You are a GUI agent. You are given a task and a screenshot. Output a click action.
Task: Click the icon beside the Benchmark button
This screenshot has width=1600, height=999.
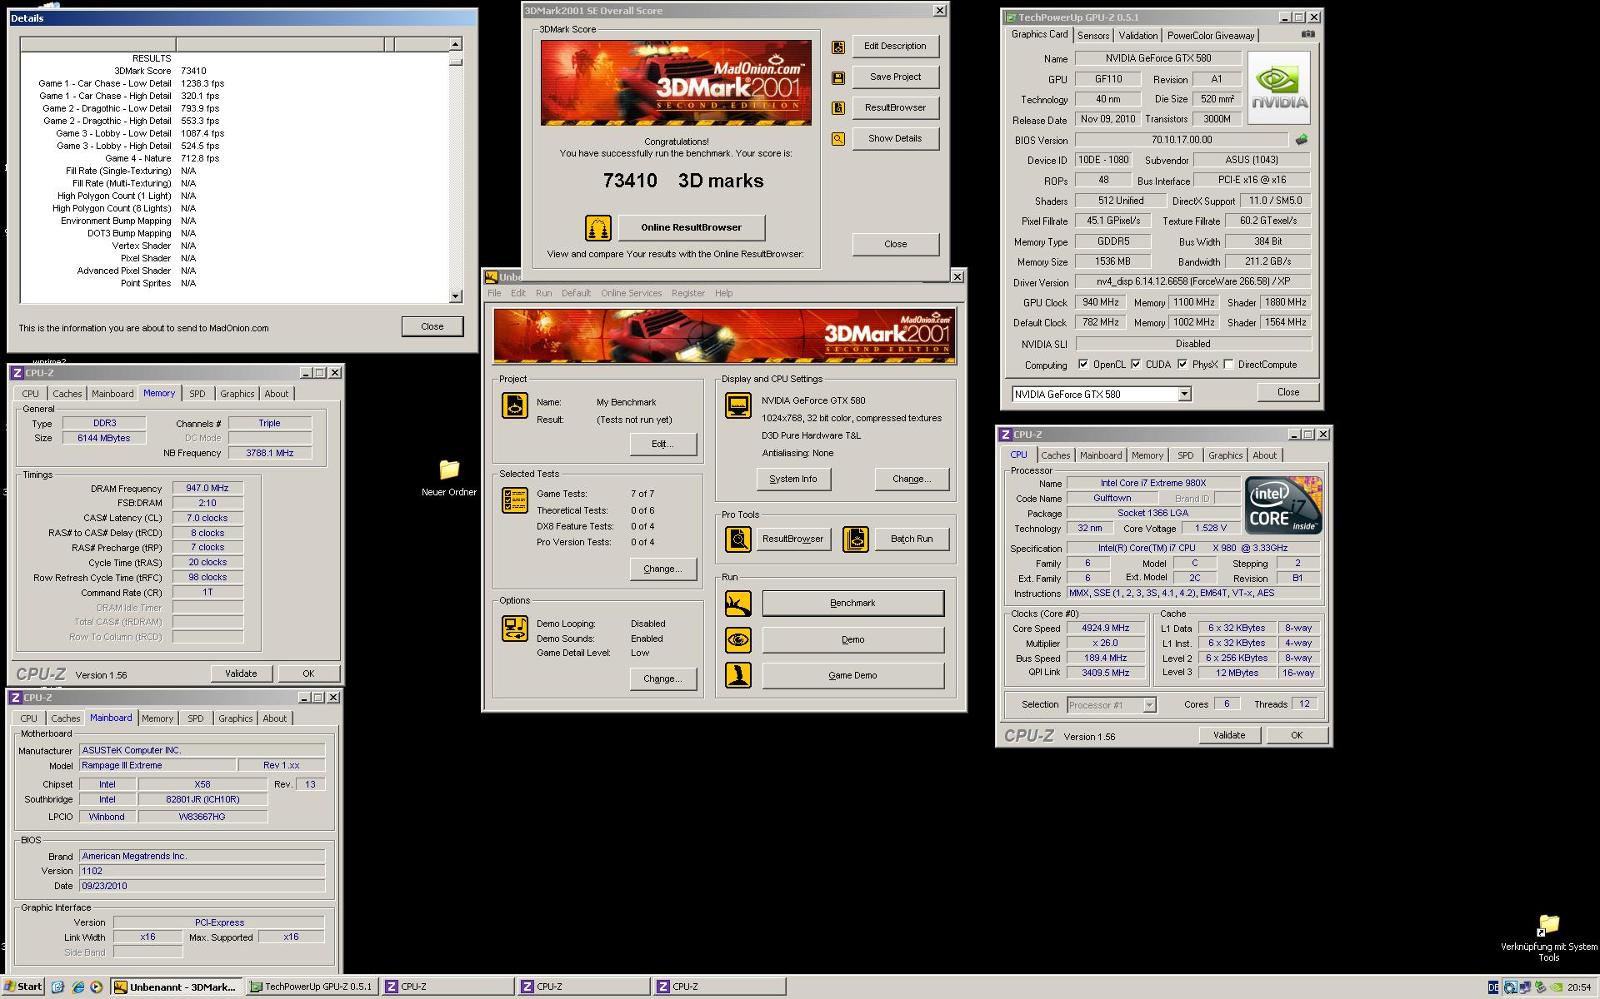click(738, 603)
